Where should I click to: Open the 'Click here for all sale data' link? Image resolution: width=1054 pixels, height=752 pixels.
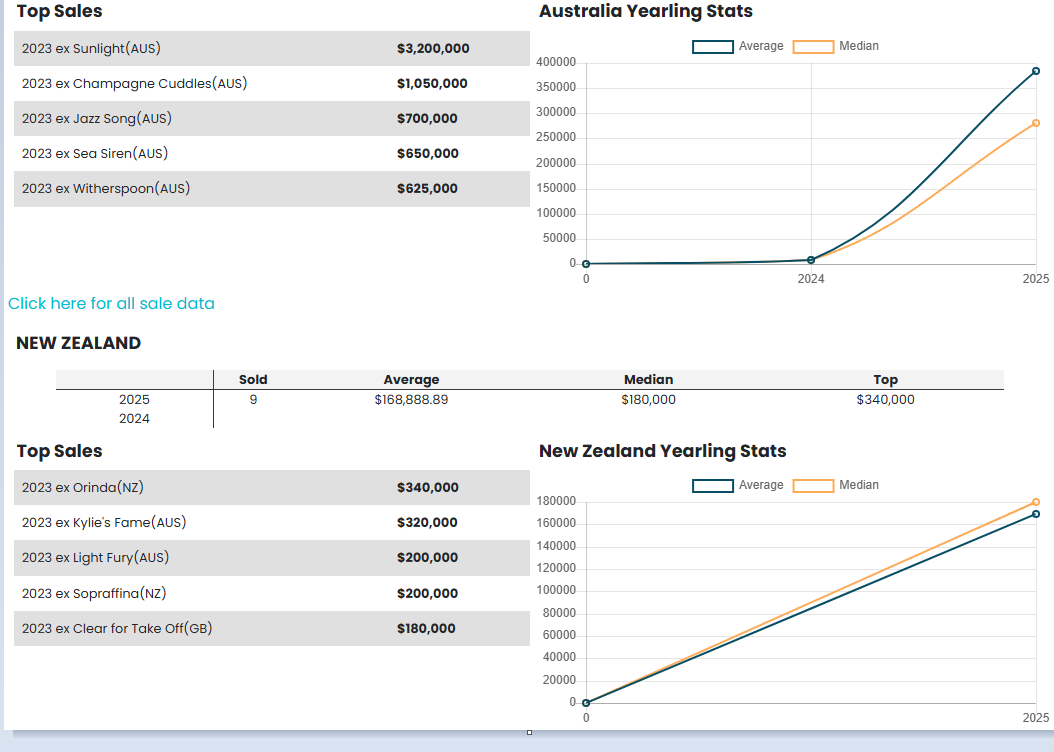pos(111,303)
